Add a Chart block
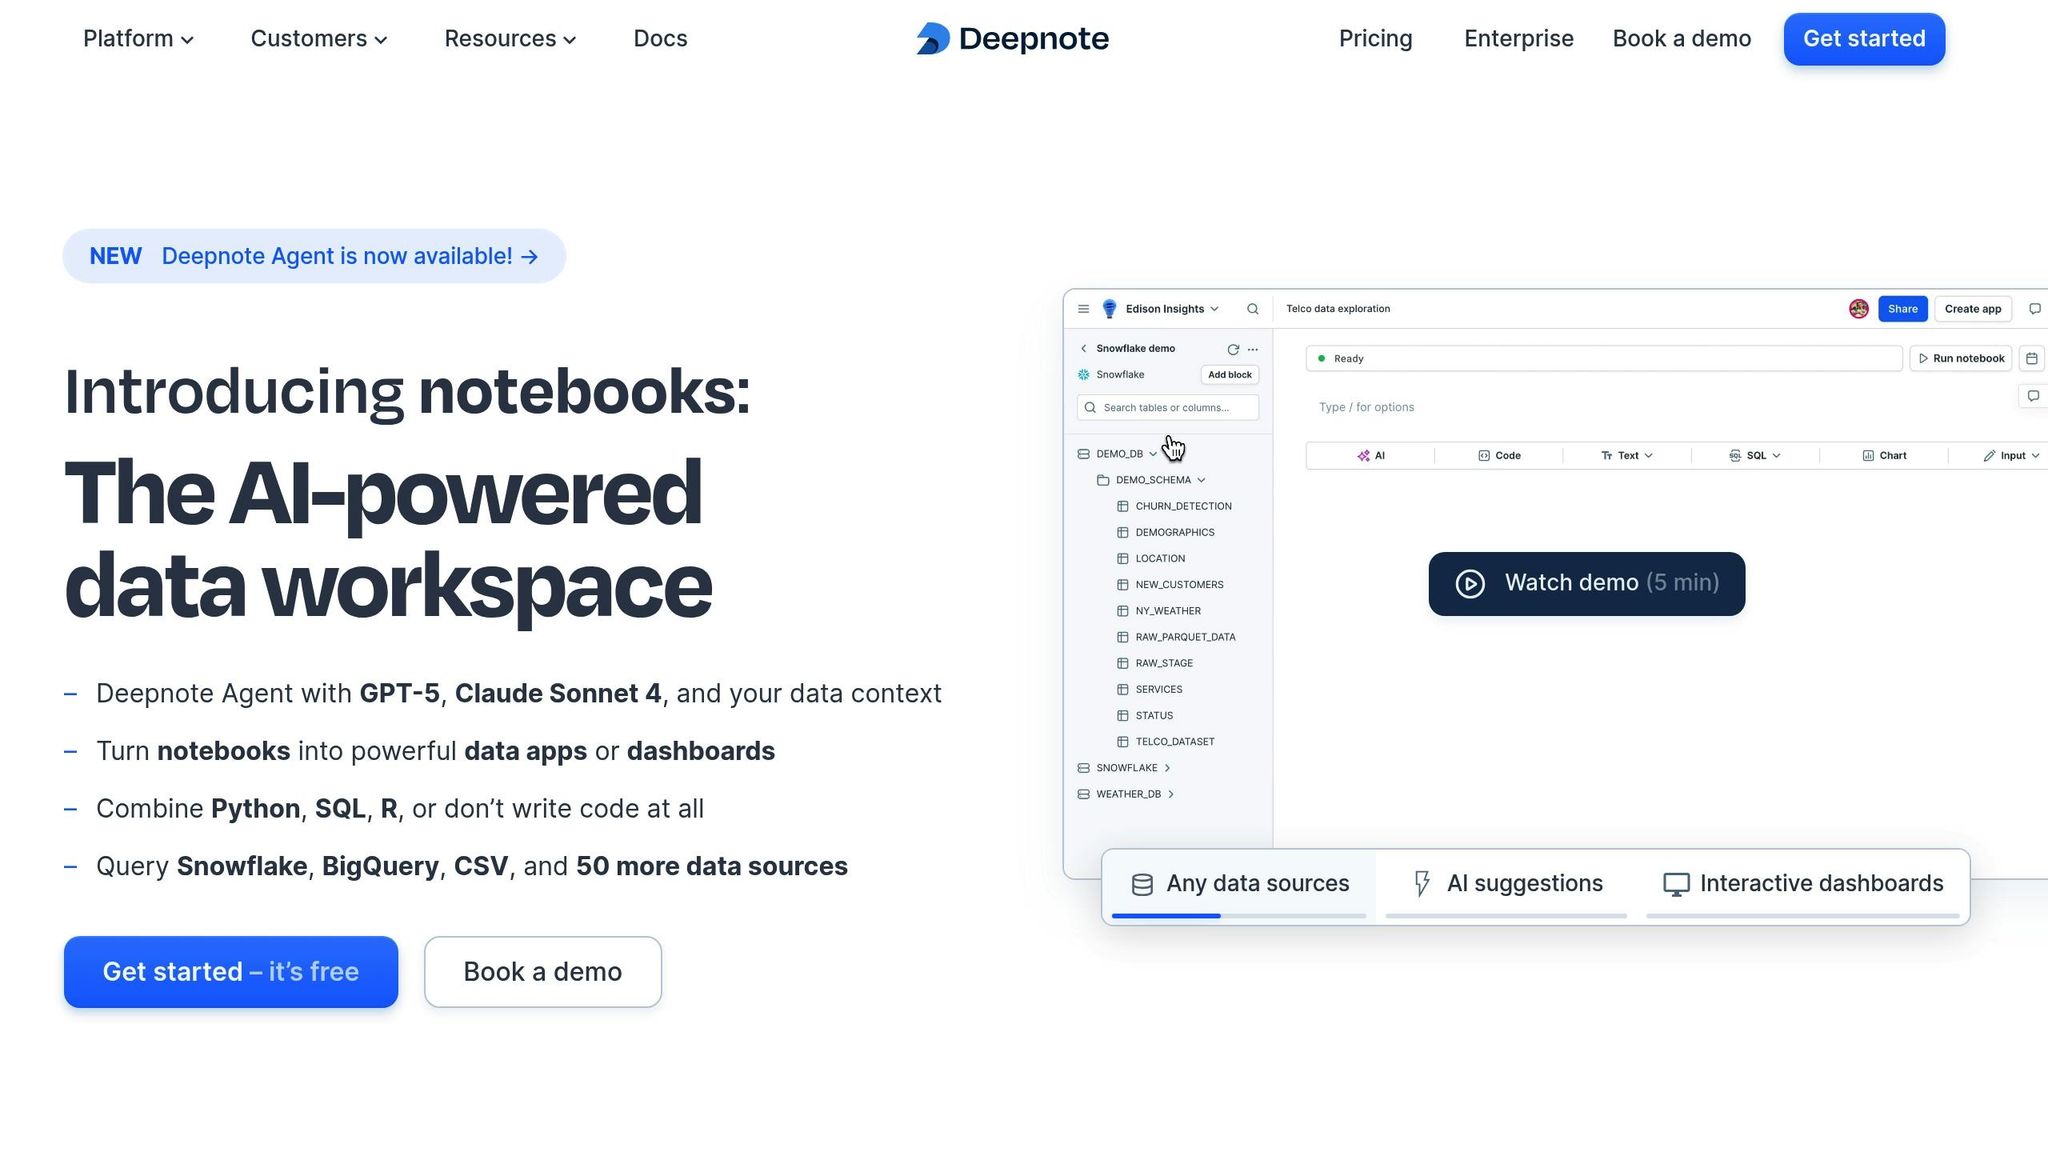The image size is (2048, 1152). coord(1884,456)
